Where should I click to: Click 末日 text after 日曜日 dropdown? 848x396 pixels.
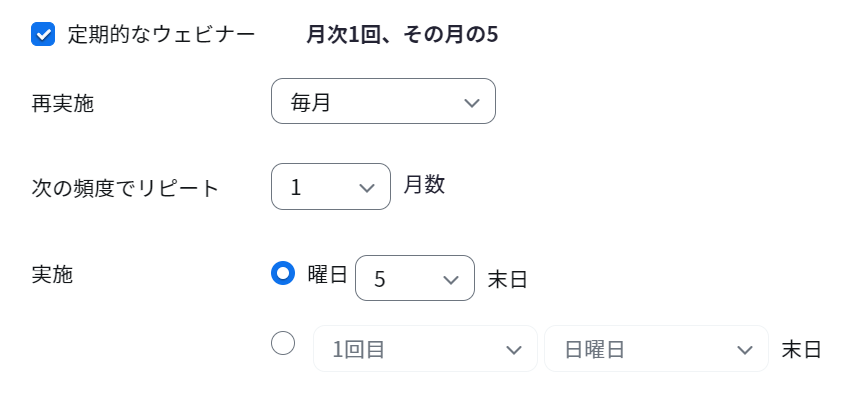pyautogui.click(x=801, y=350)
